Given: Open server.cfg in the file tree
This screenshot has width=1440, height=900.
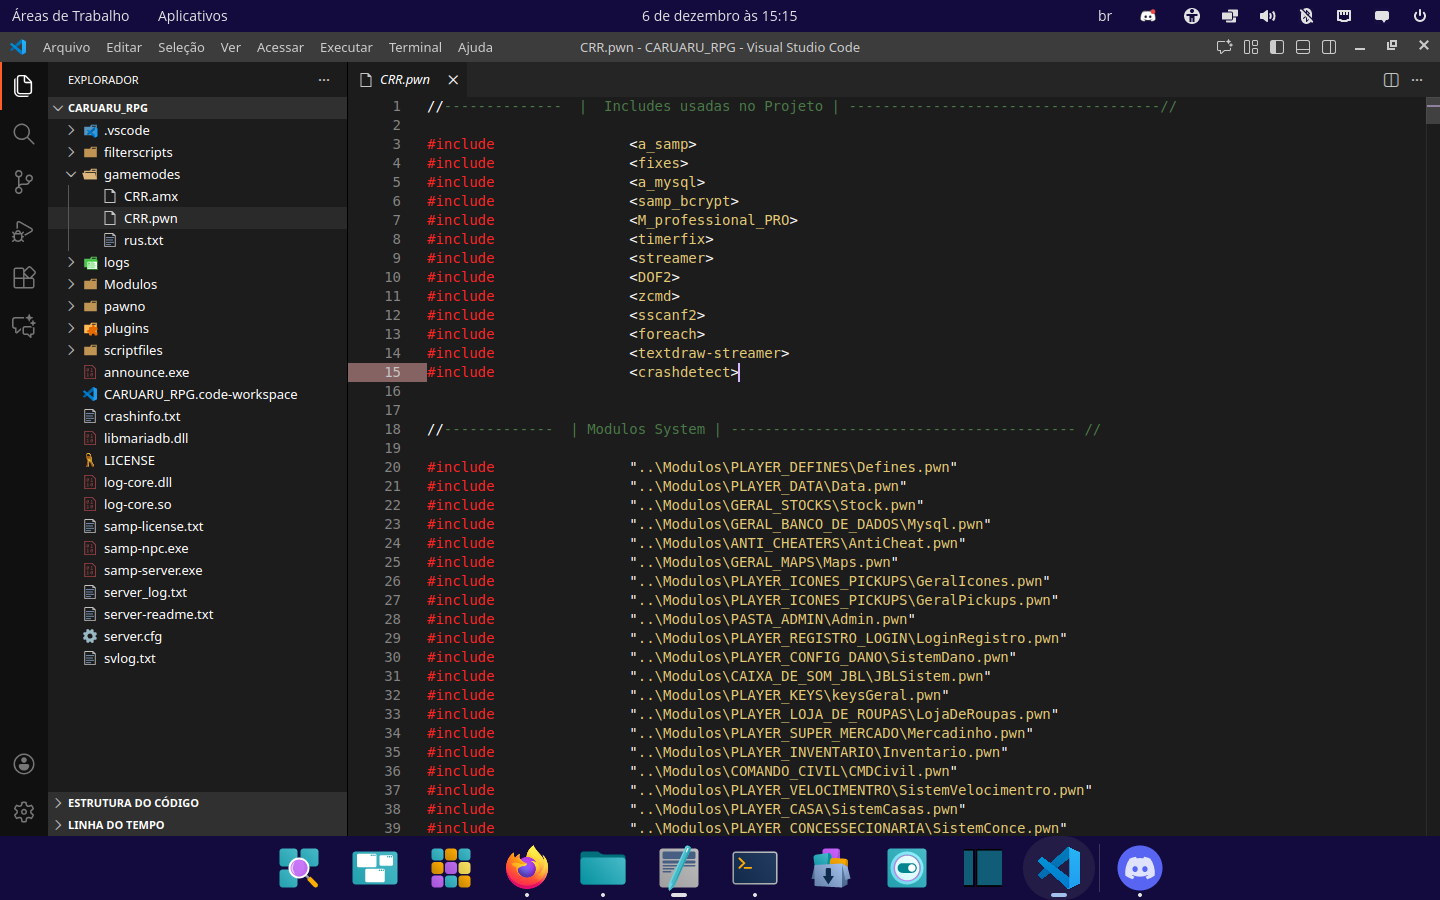Looking at the screenshot, I should click(x=198, y=636).
